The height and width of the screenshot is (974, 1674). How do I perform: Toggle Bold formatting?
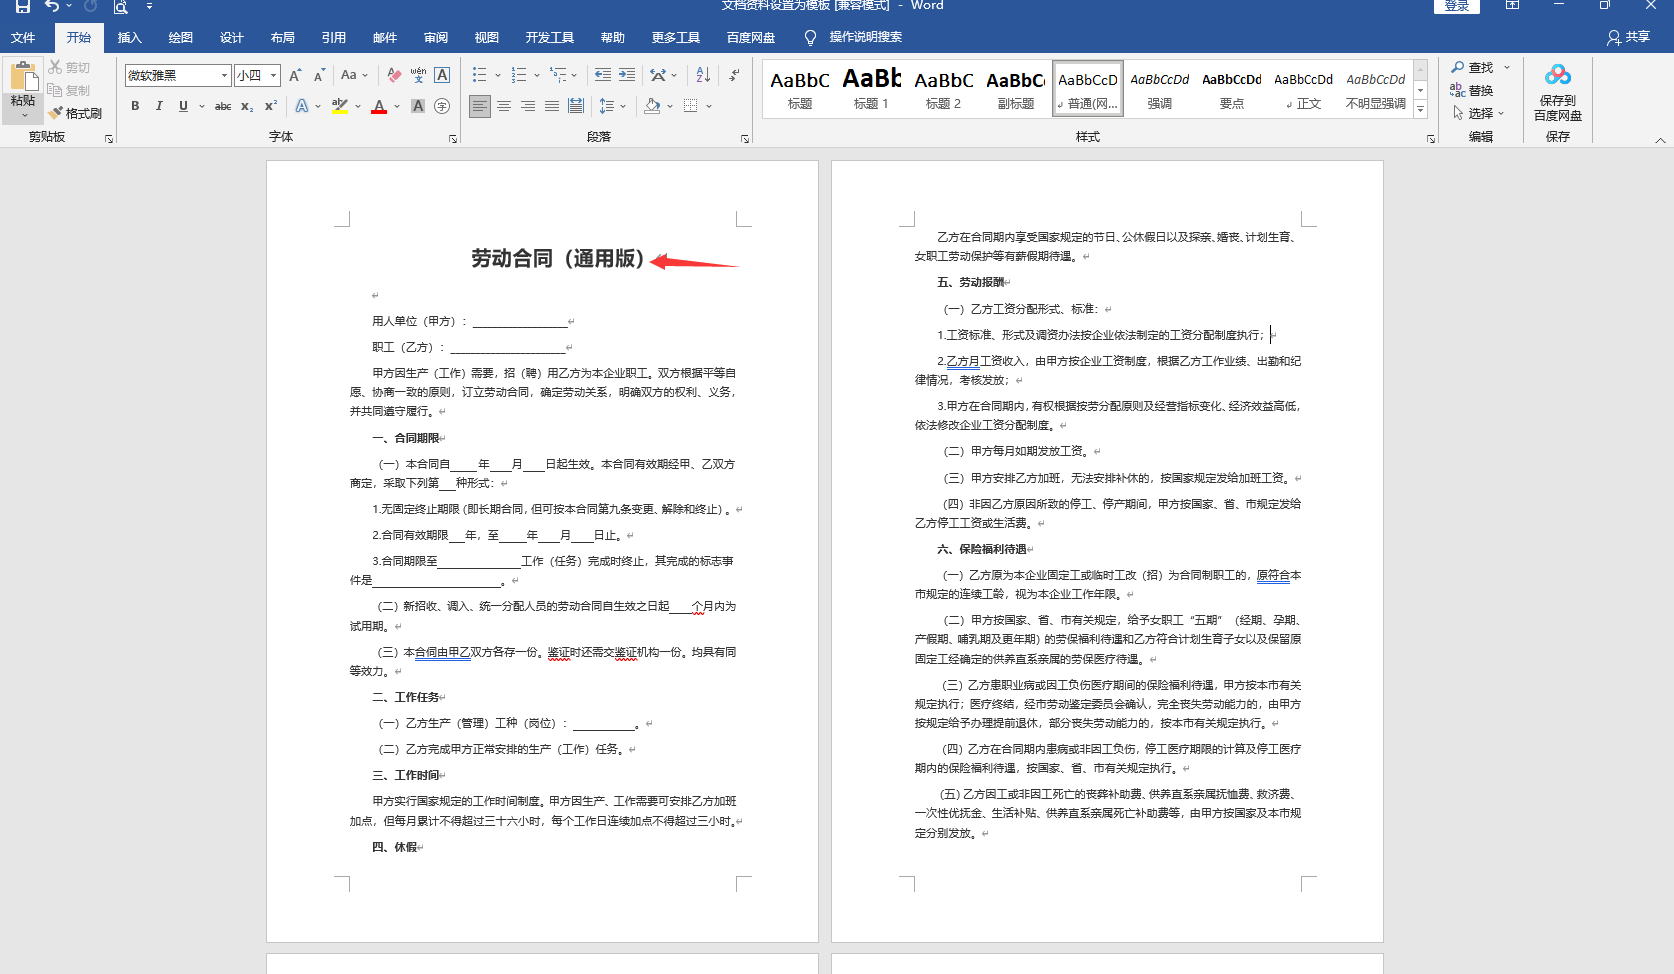click(135, 106)
